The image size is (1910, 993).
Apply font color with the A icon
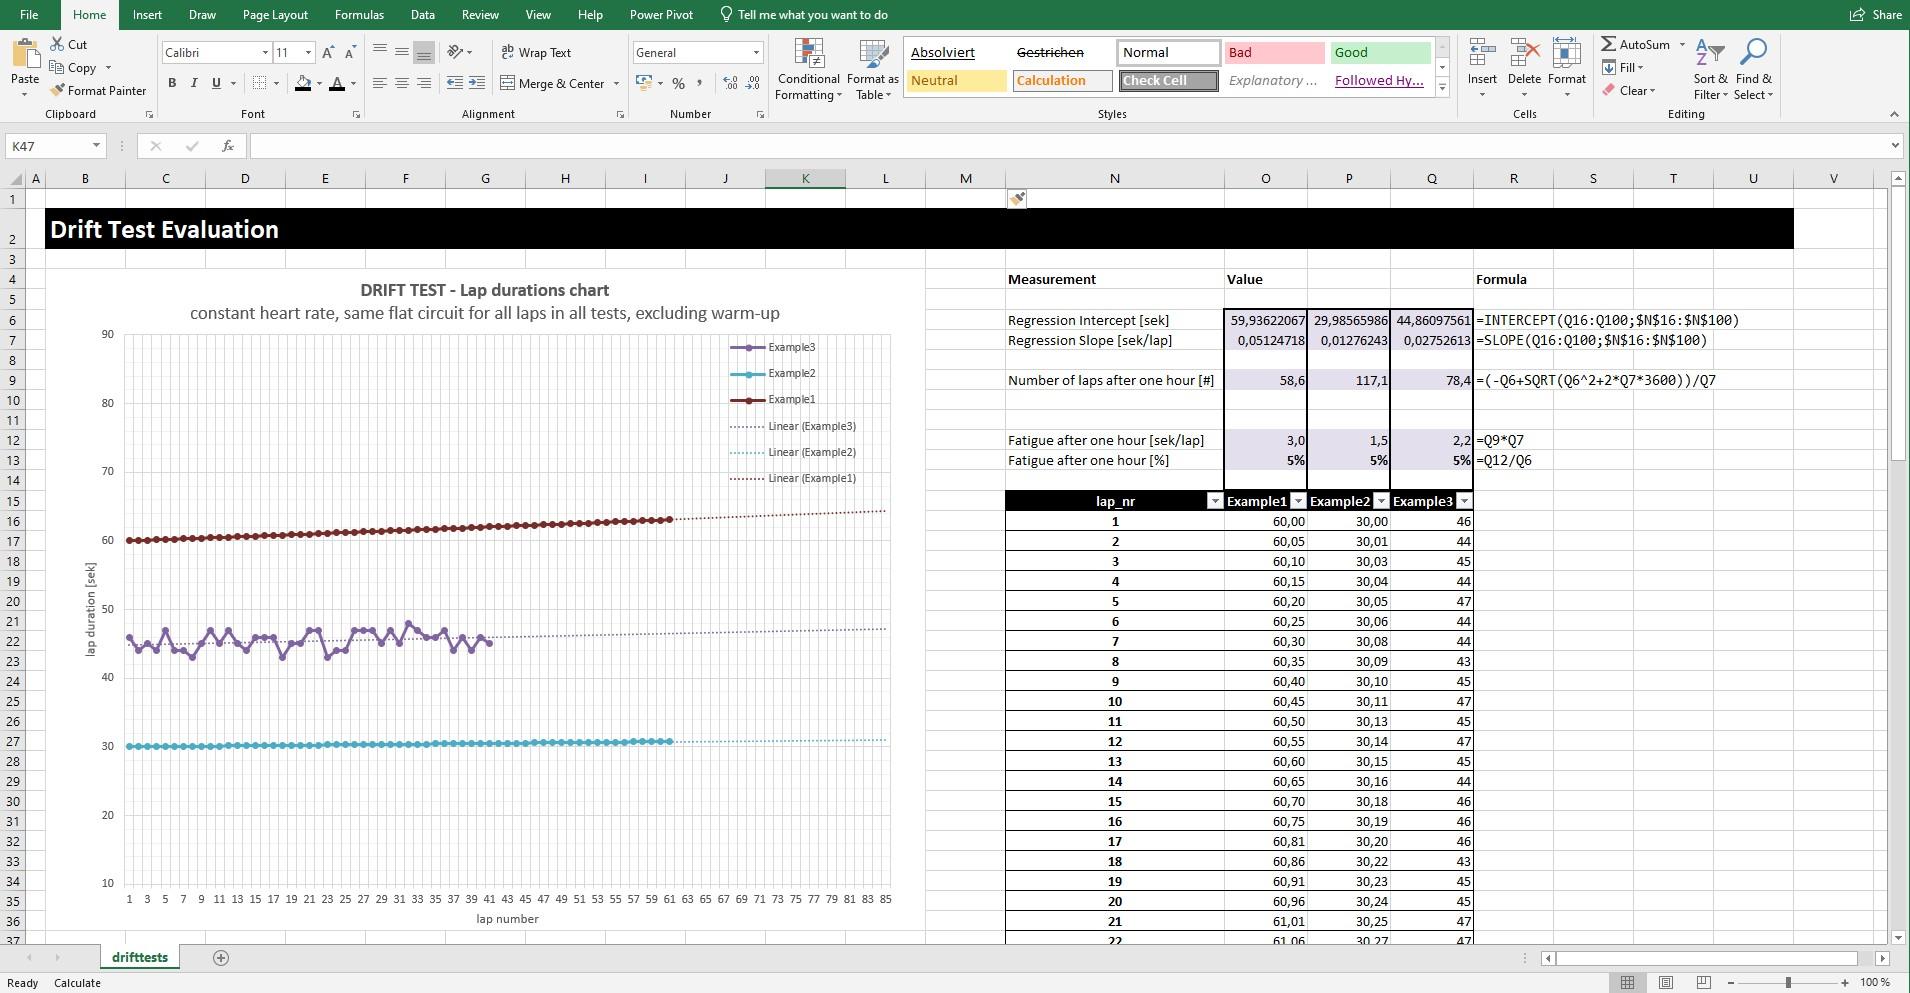pos(337,84)
